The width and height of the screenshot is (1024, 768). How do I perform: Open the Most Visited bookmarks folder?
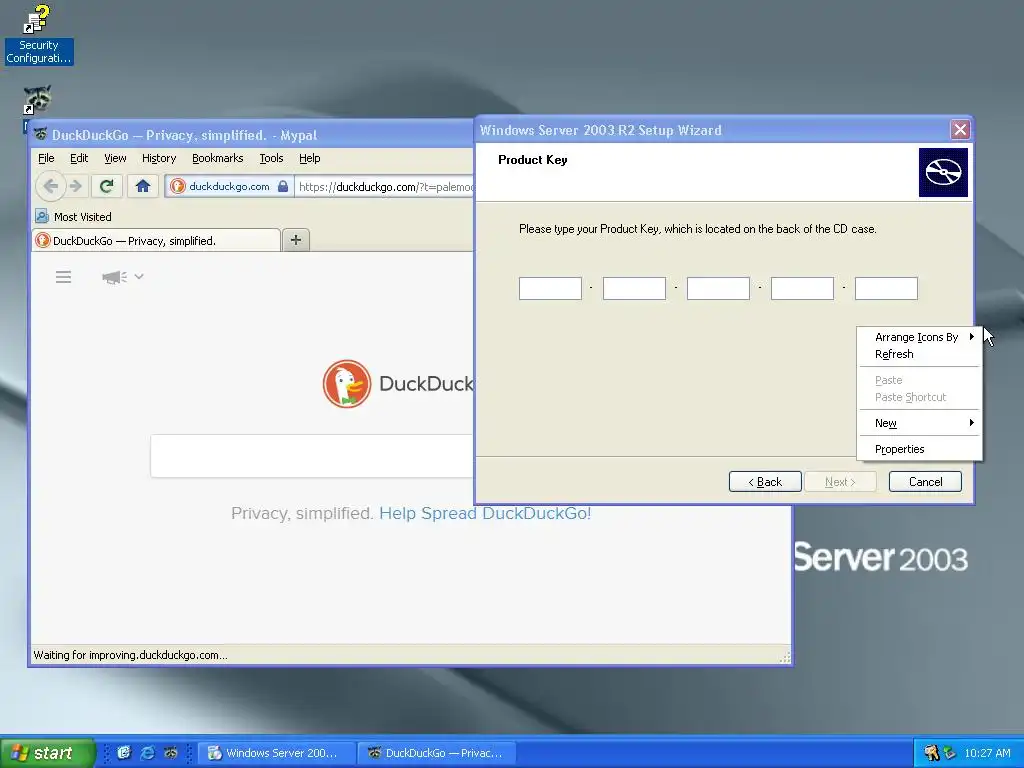[x=73, y=216]
